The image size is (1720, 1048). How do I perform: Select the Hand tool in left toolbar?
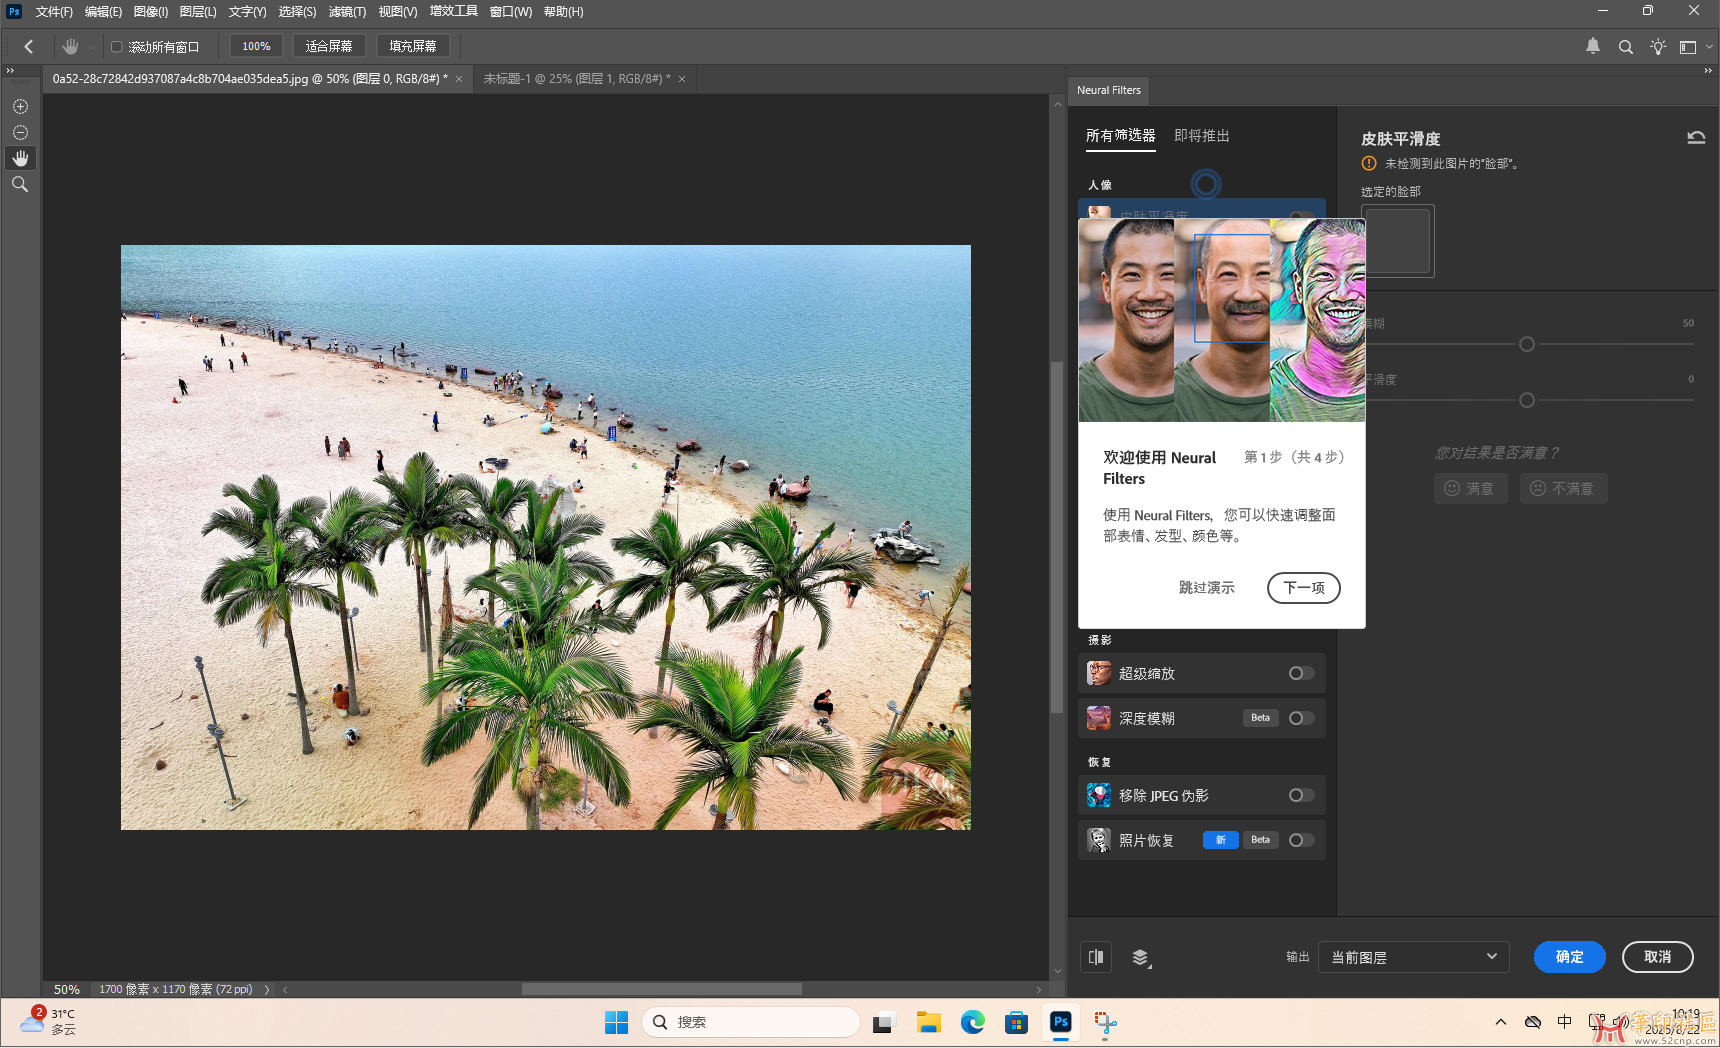[20, 158]
